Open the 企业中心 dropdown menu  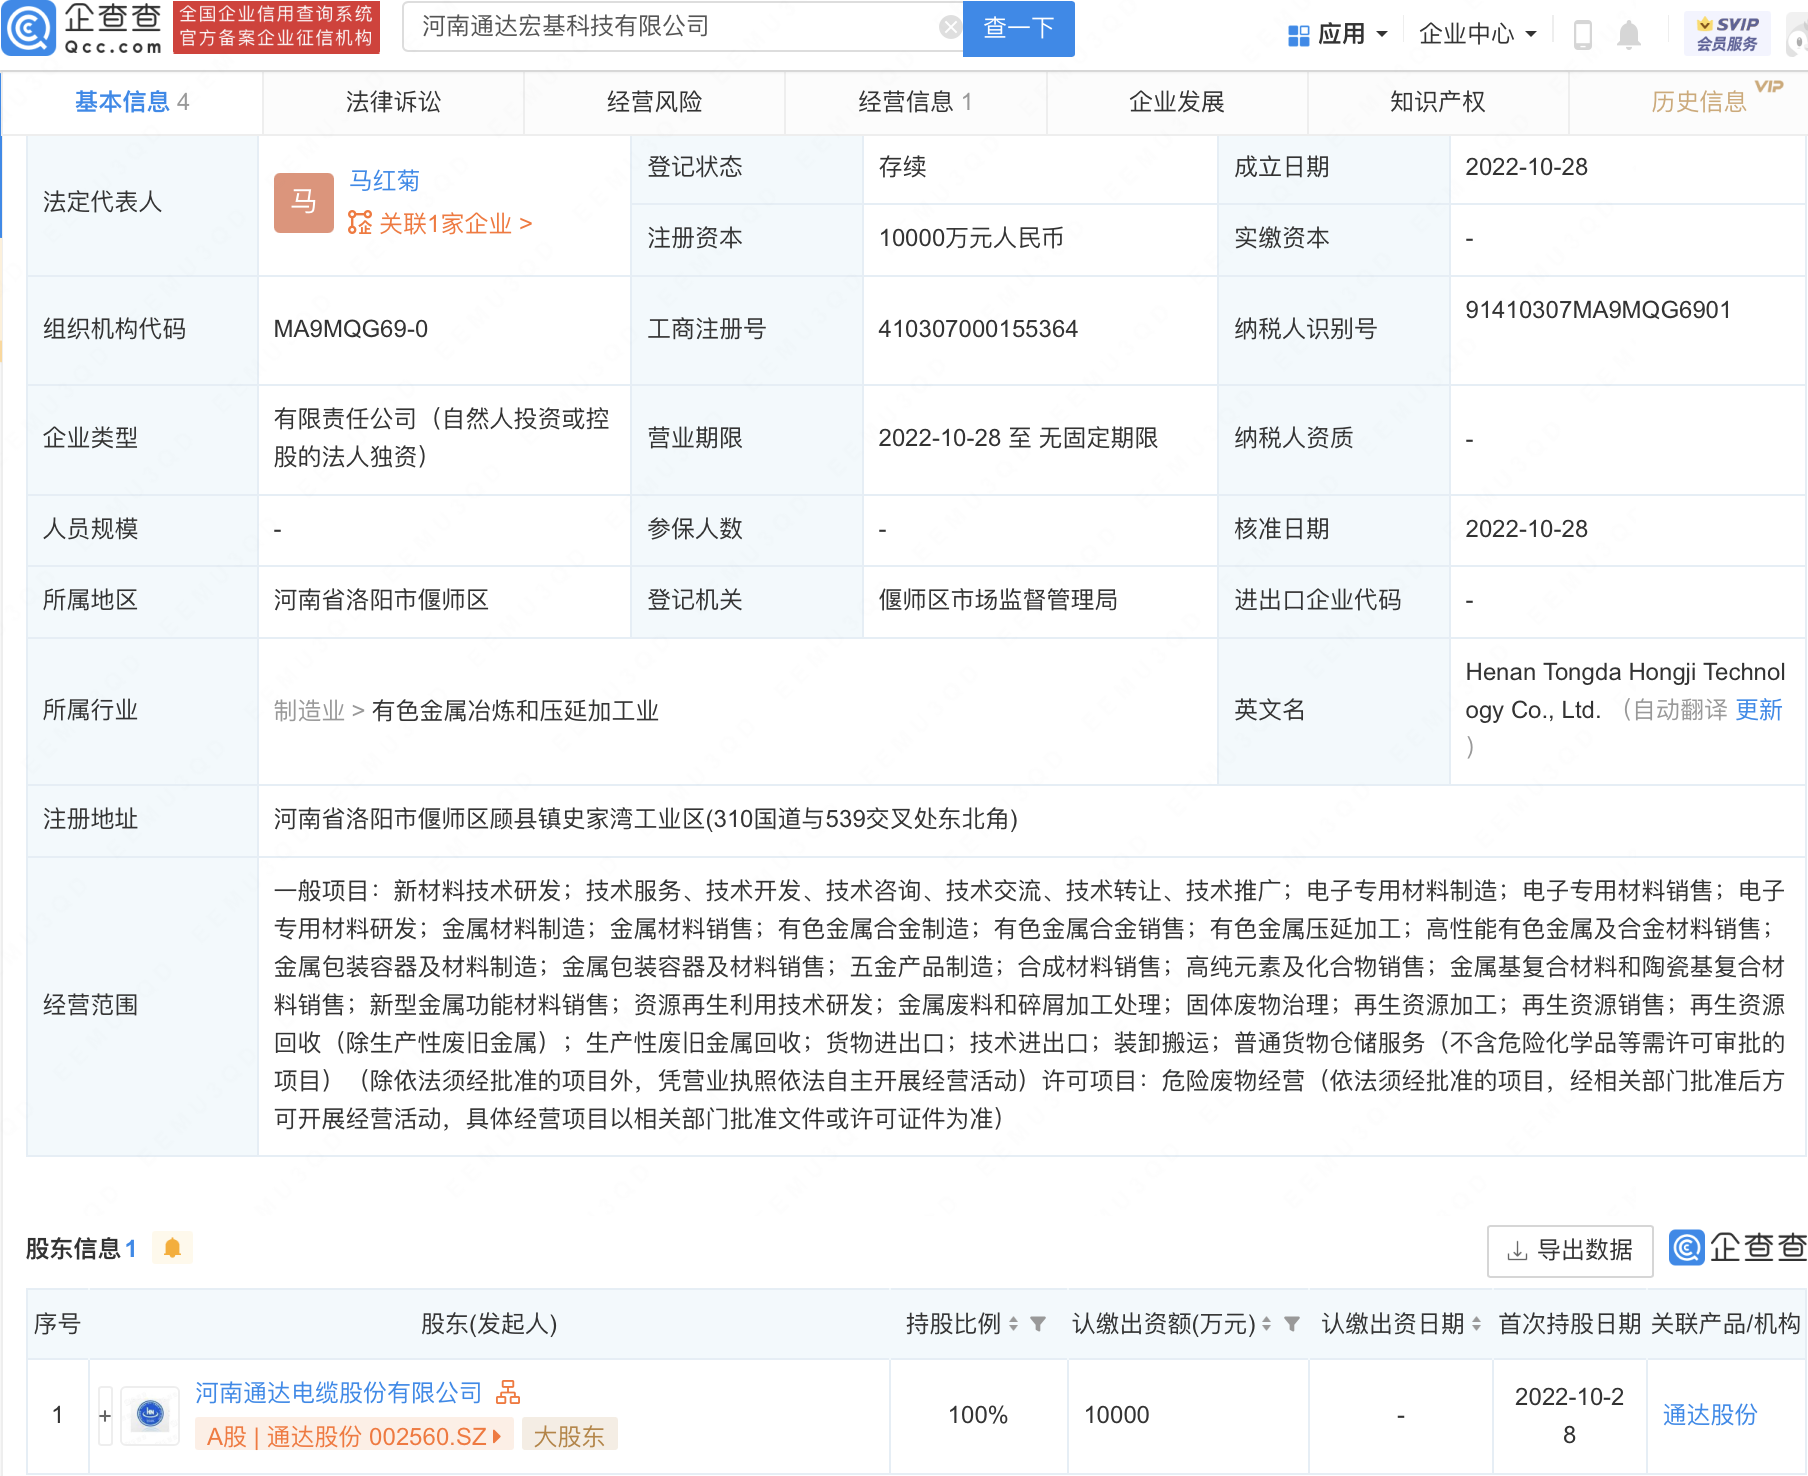coord(1477,35)
